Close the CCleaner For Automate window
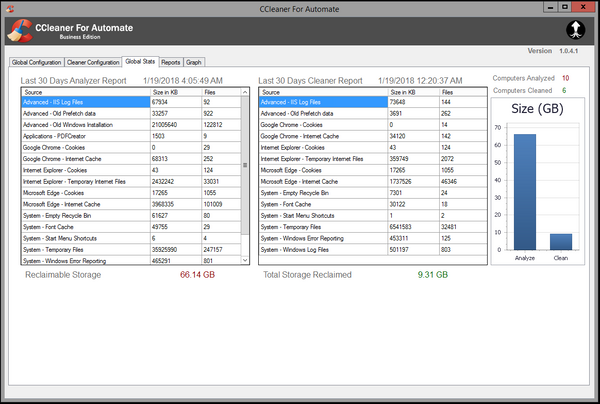This screenshot has height=404, width=600. tap(583, 7)
